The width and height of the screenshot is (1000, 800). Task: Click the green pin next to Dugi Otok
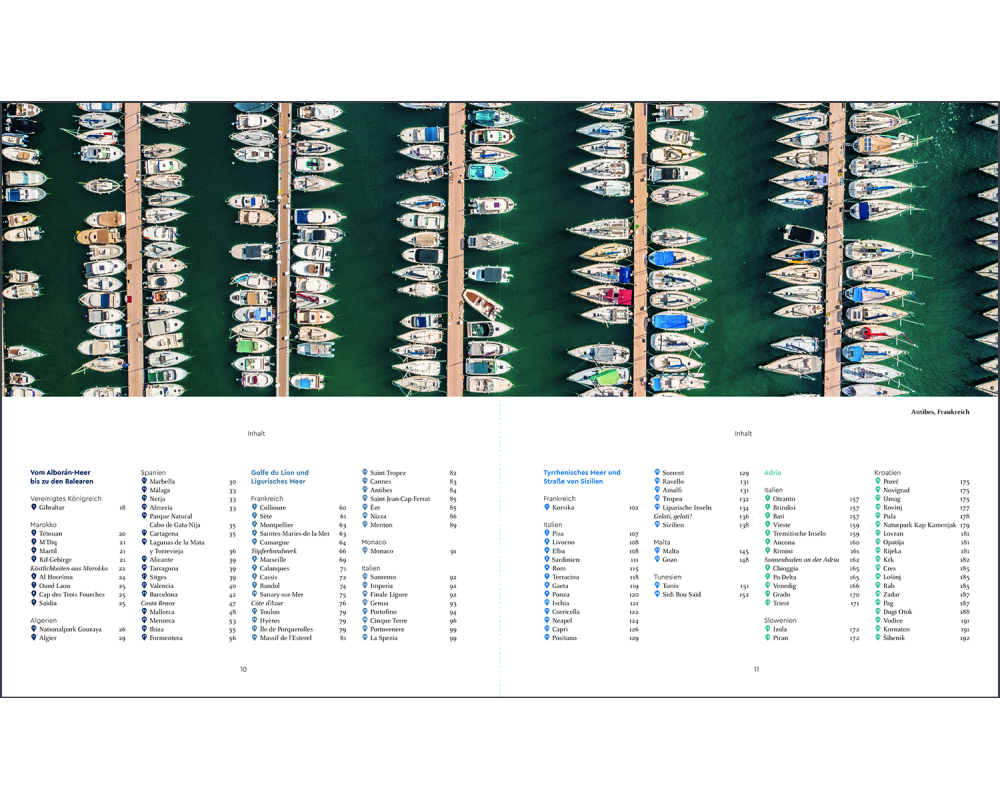coord(877,611)
